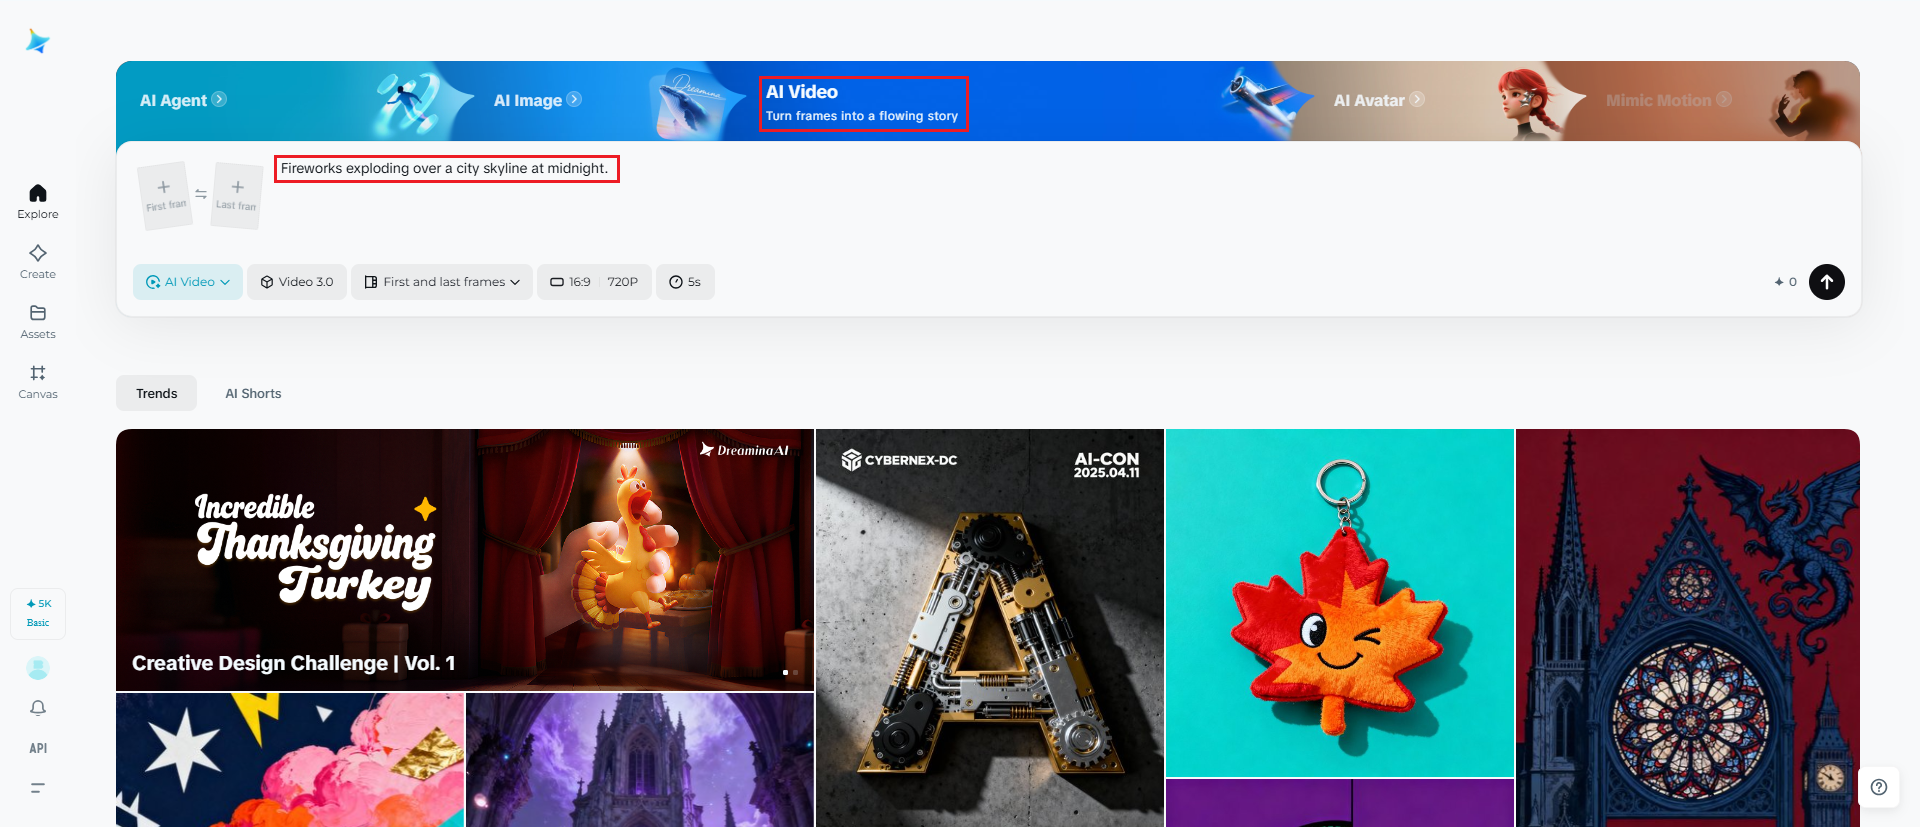The height and width of the screenshot is (827, 1920).
Task: Add a last frame image
Action: click(237, 195)
